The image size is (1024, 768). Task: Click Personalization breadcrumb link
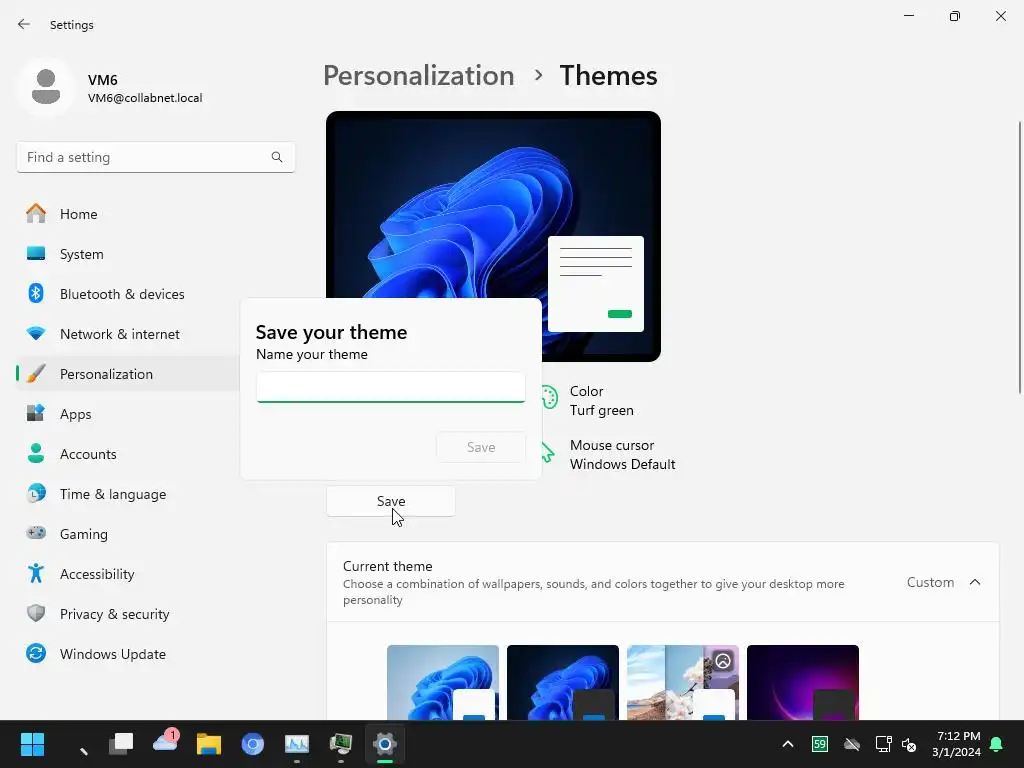pyautogui.click(x=419, y=76)
